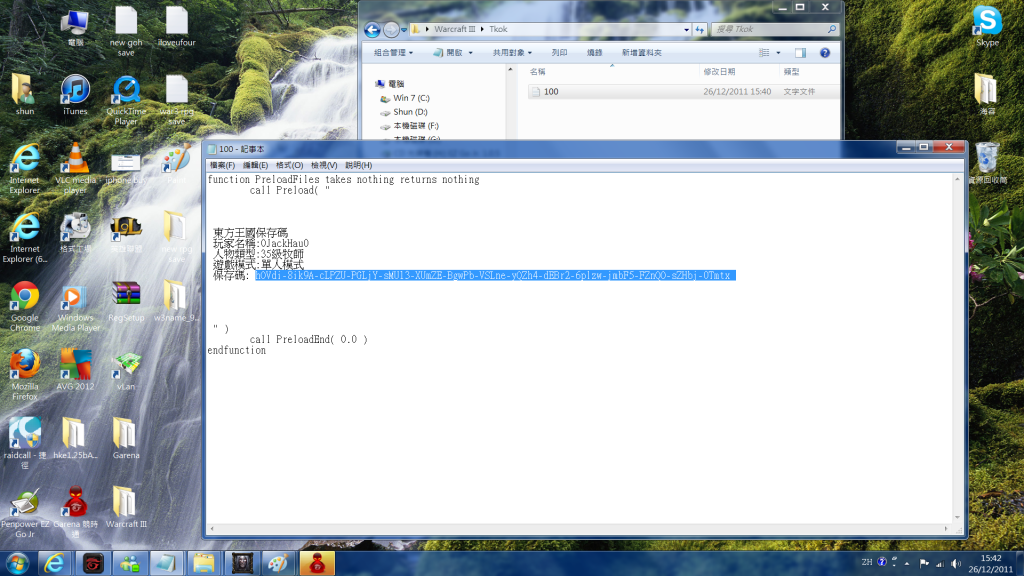The image size is (1024, 576).
Task: Toggle Explorer preview pane button
Action: [x=800, y=53]
